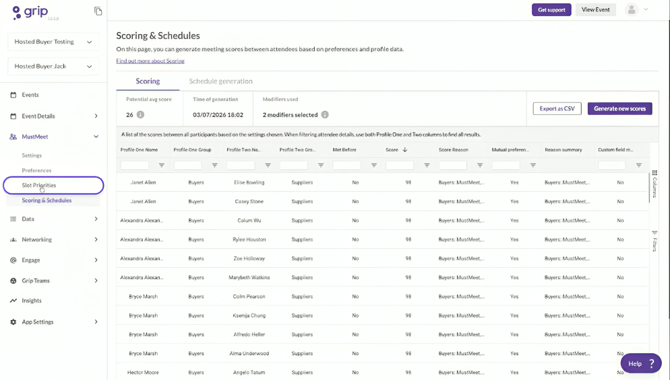
Task: Click the Engage at-sign icon
Action: [x=13, y=260]
